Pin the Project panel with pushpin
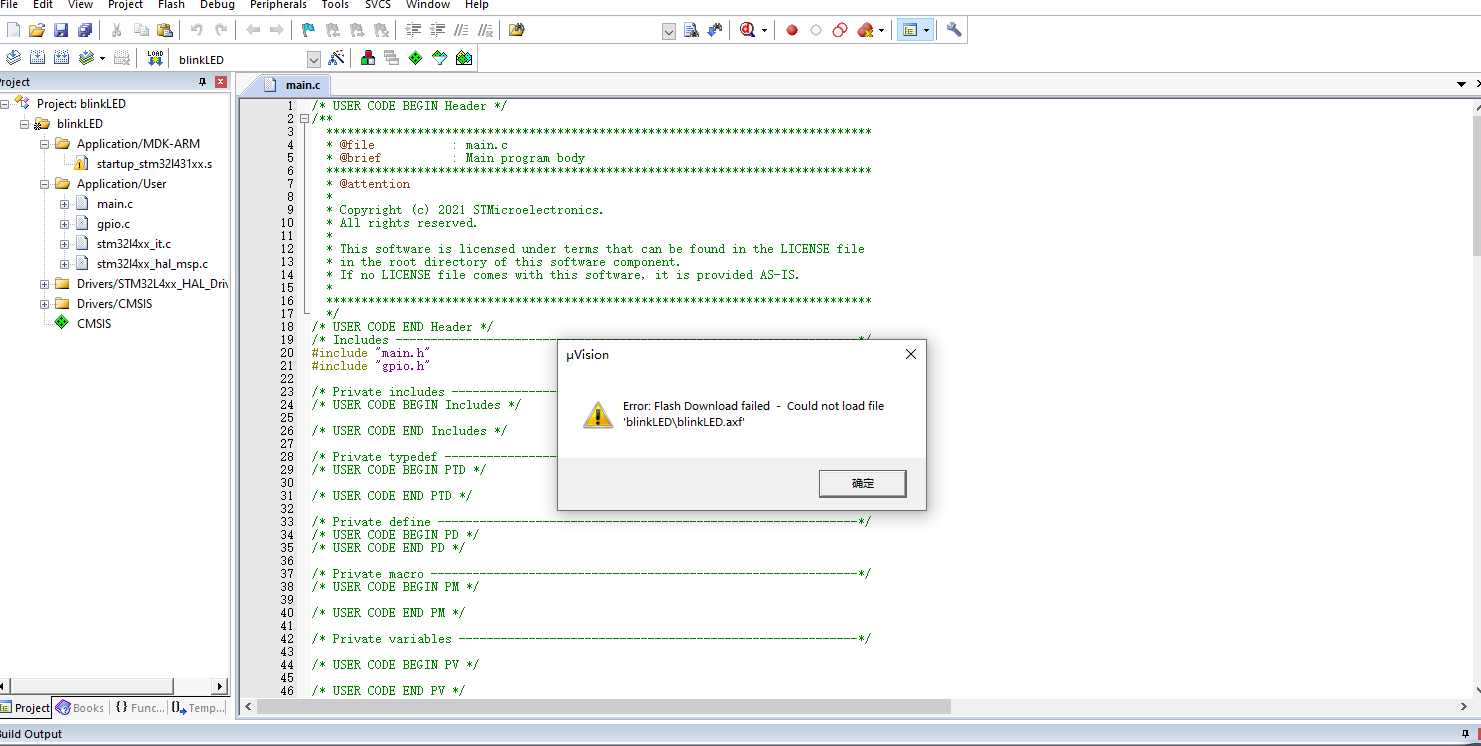The width and height of the screenshot is (1481, 746). pos(203,82)
